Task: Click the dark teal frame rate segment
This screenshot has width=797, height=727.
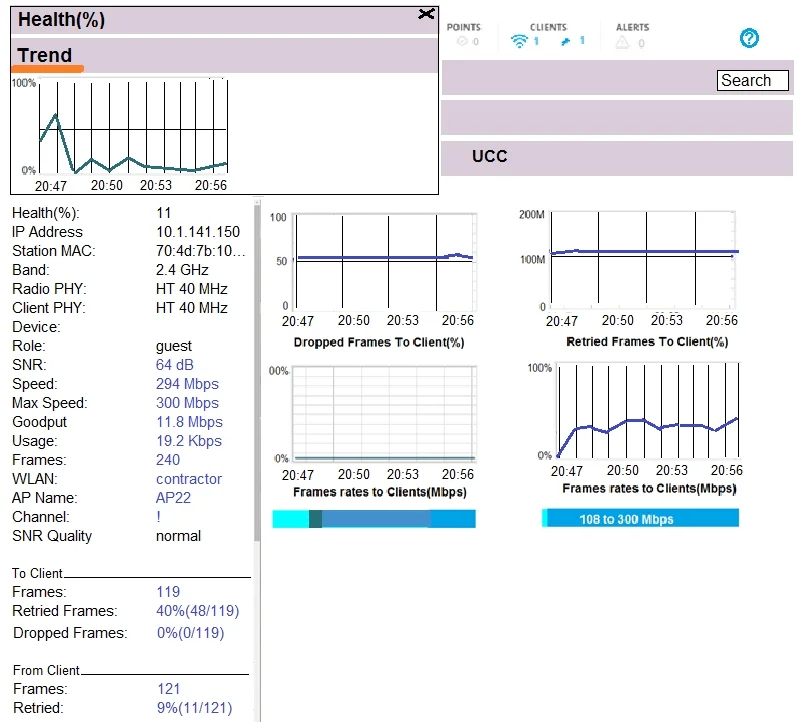Action: click(315, 519)
